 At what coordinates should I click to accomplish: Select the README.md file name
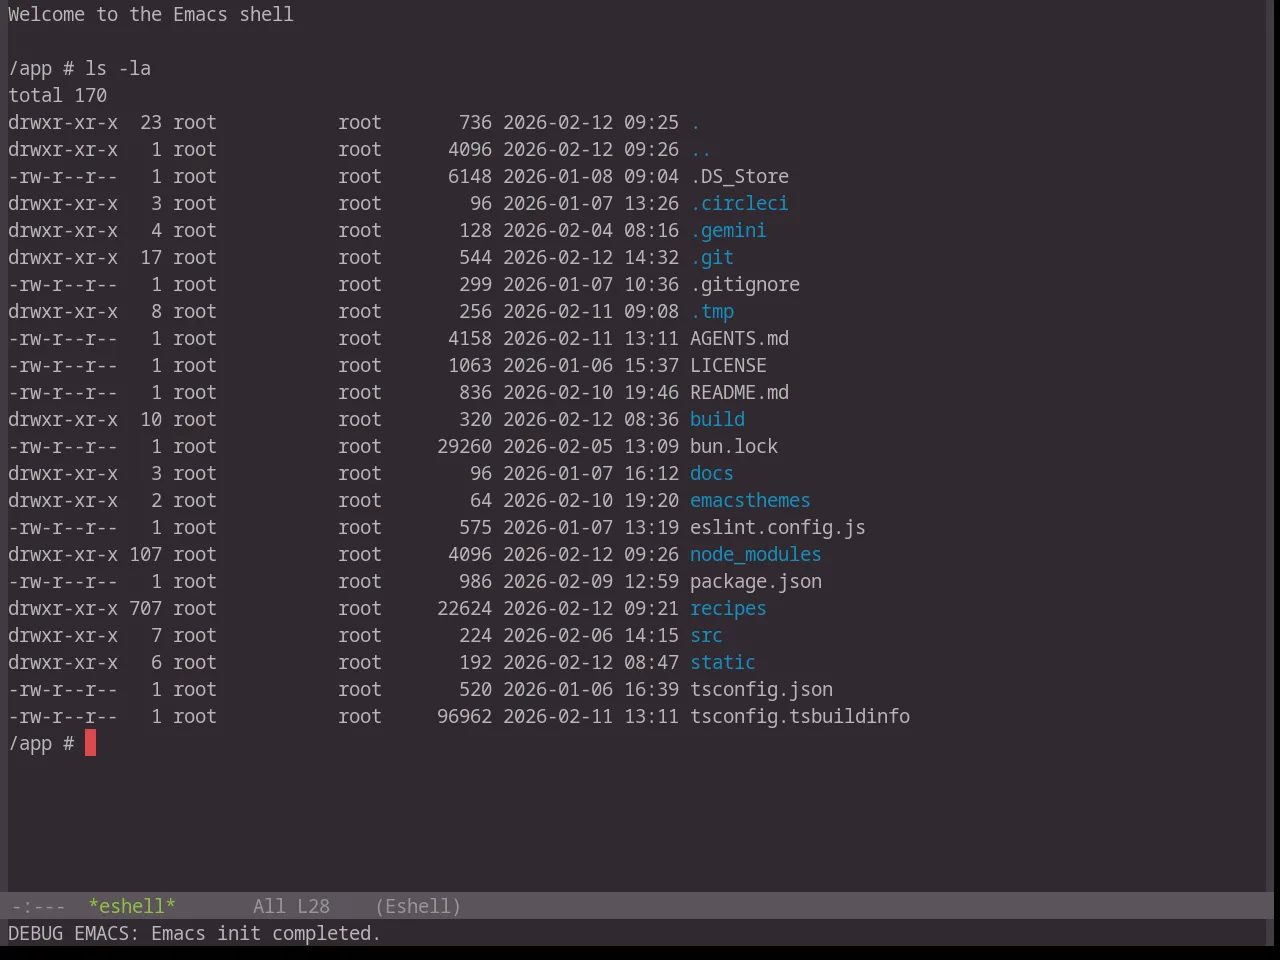[739, 392]
